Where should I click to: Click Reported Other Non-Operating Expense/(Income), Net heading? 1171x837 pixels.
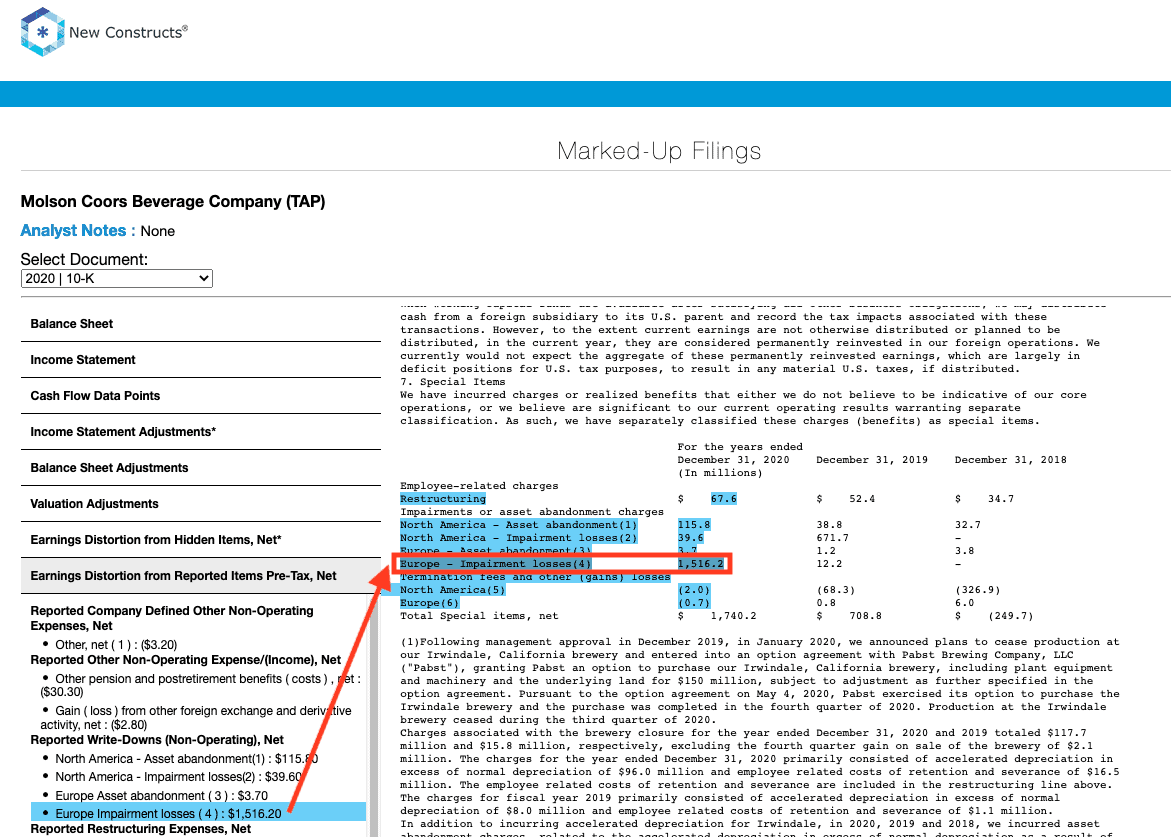pos(185,660)
